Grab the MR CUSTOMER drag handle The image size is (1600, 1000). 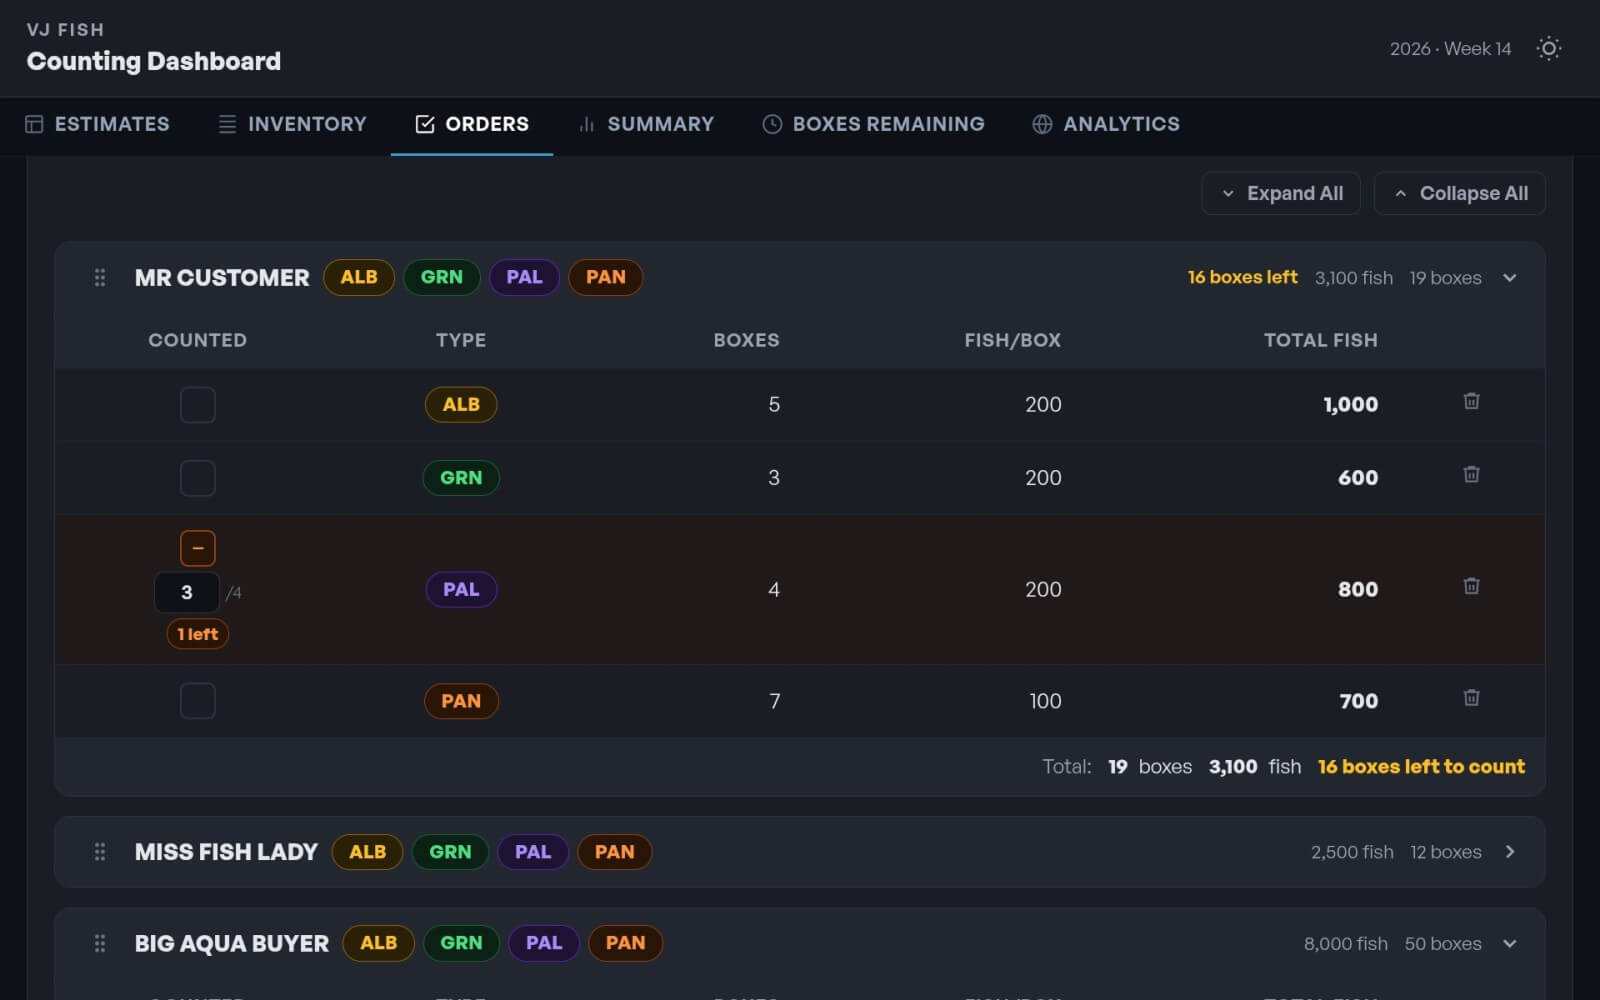100,278
